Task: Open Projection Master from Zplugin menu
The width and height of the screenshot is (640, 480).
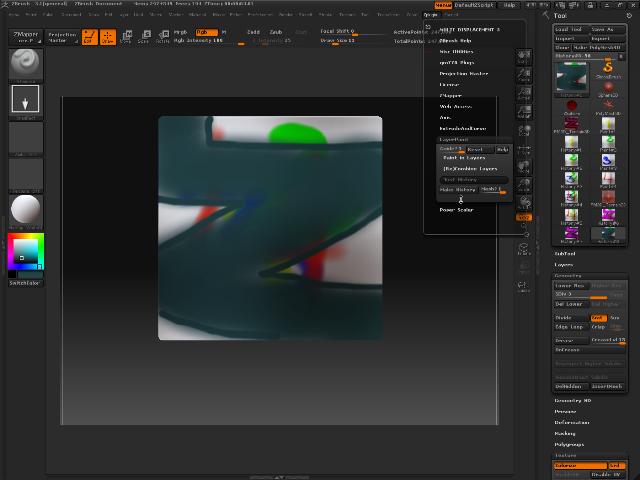Action: pyautogui.click(x=464, y=73)
